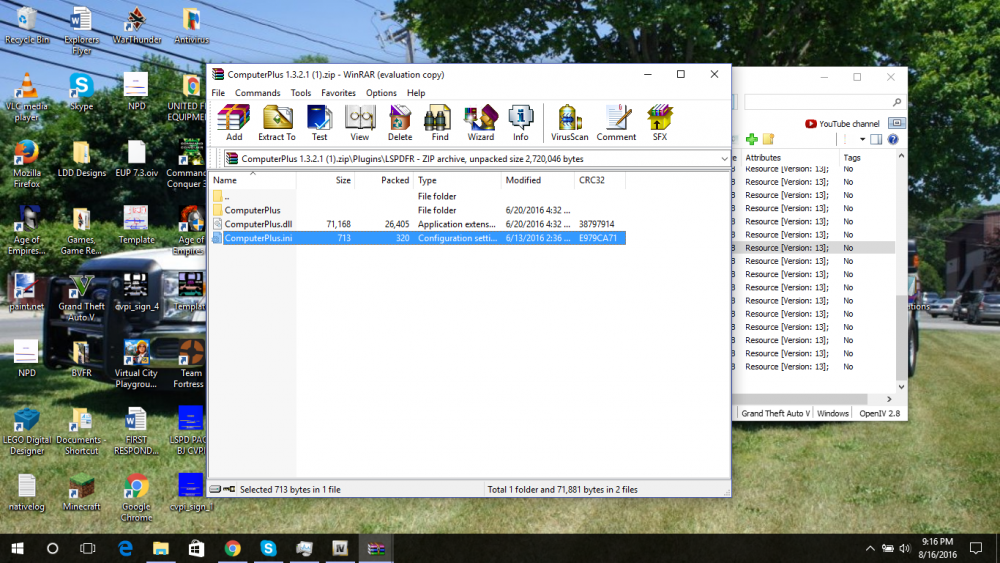Select the VLC media player desktop icon
Screen dimensions: 1000x563
[x=26, y=98]
